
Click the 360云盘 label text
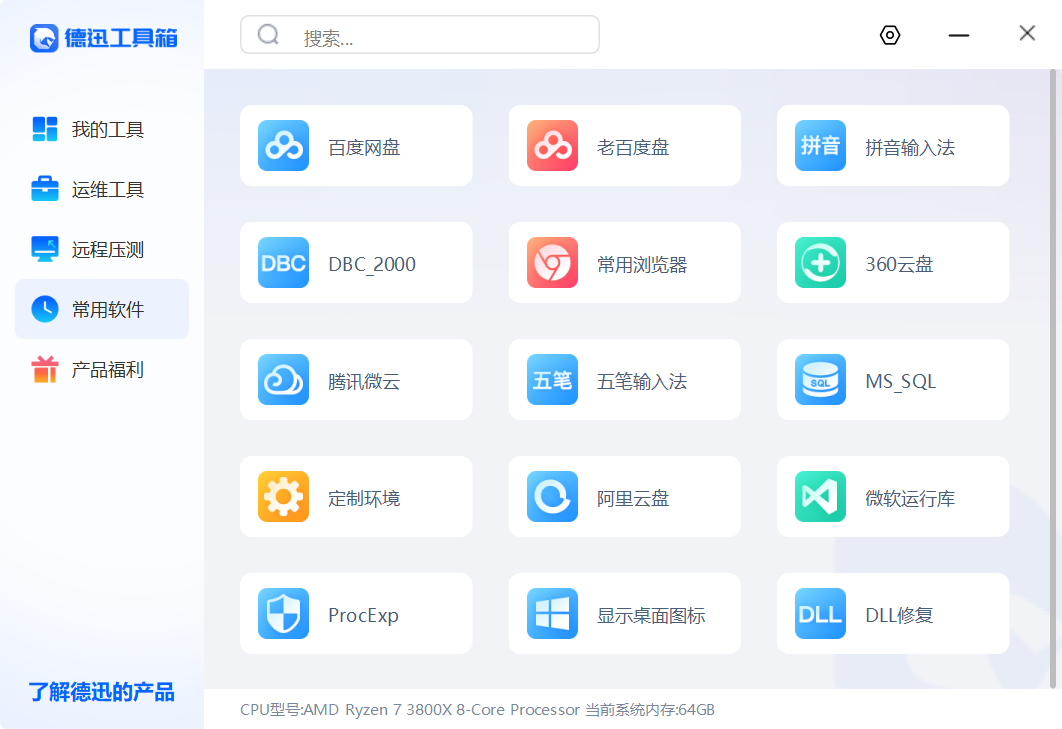[x=899, y=264]
